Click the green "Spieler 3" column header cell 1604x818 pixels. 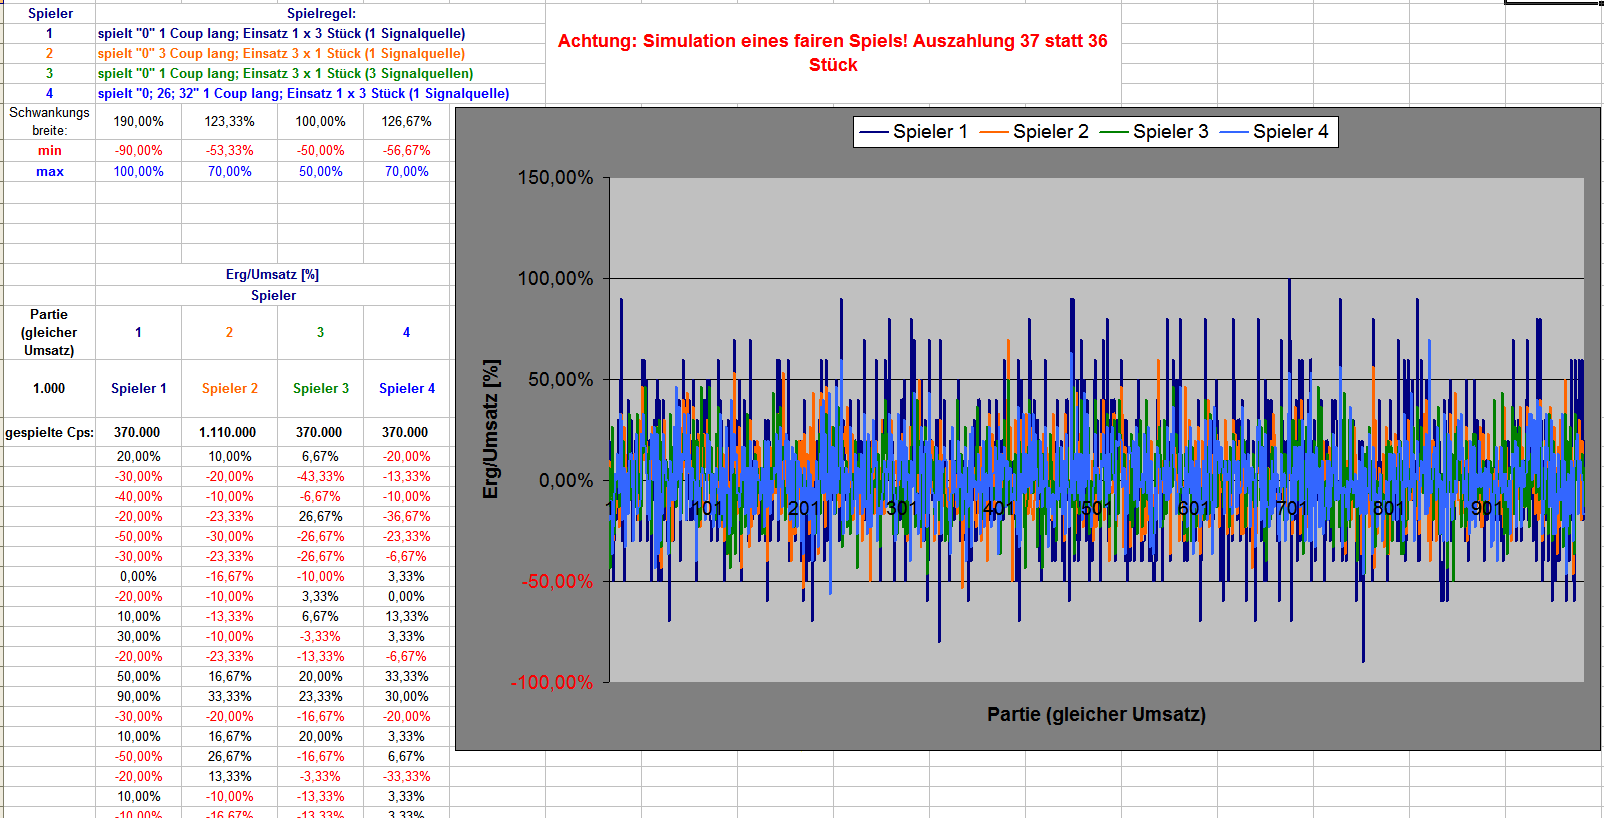pos(320,388)
